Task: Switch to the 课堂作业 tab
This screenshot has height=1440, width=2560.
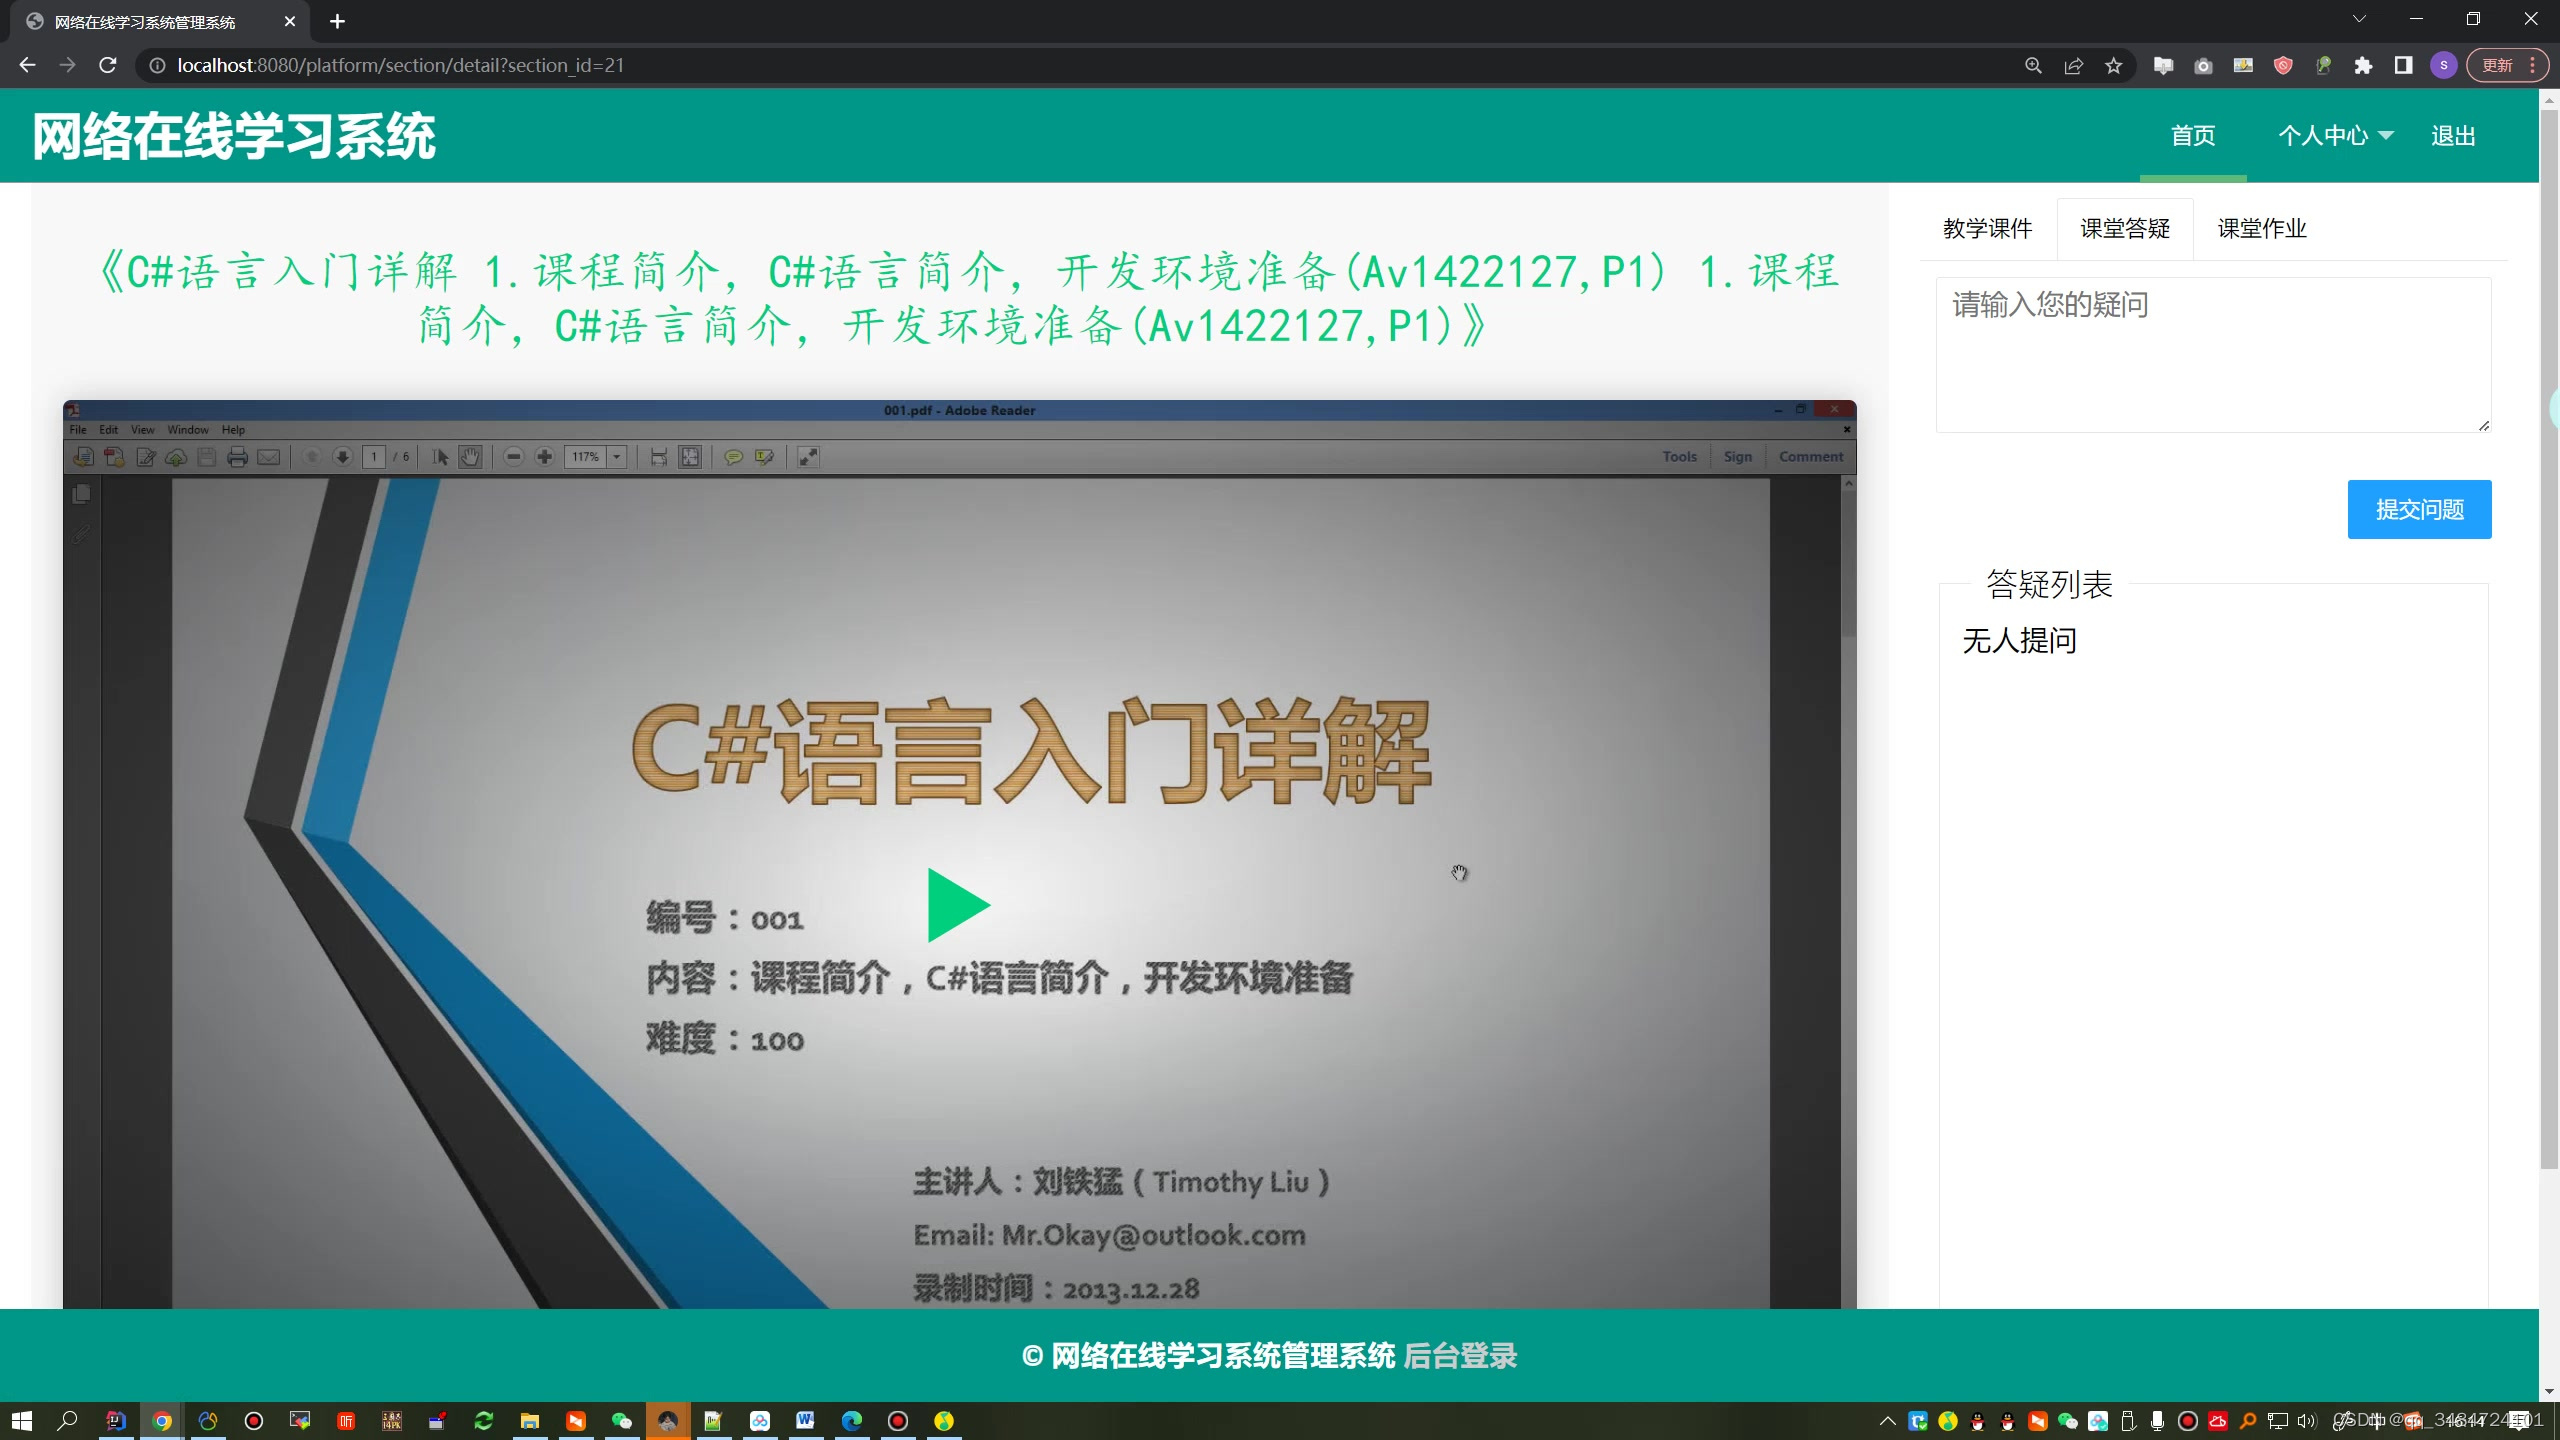Action: 2261,229
